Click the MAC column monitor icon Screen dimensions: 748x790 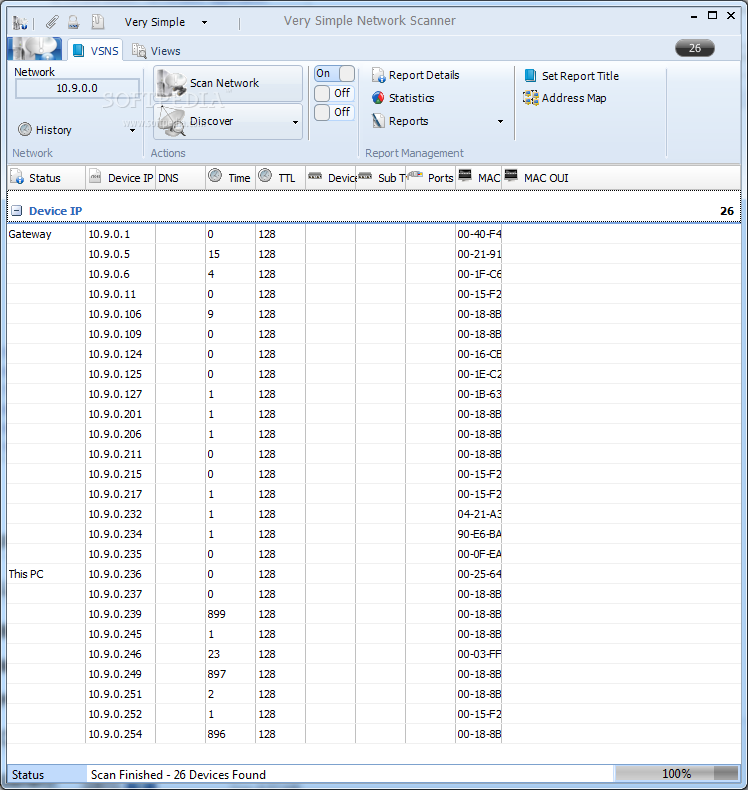(465, 175)
